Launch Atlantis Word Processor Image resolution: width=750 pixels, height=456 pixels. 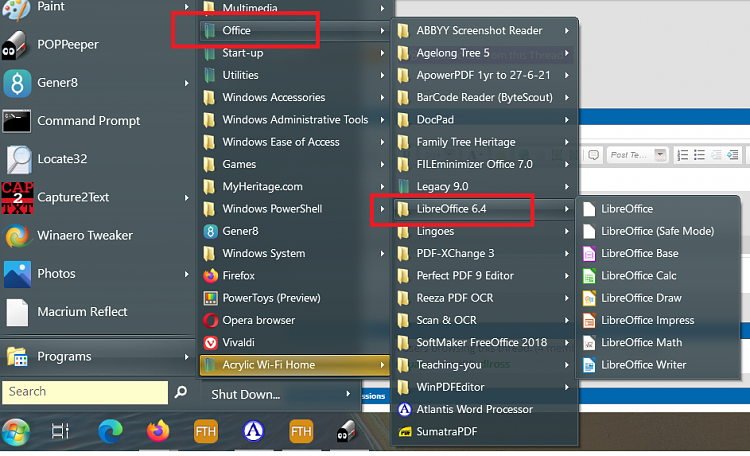tap(484, 410)
